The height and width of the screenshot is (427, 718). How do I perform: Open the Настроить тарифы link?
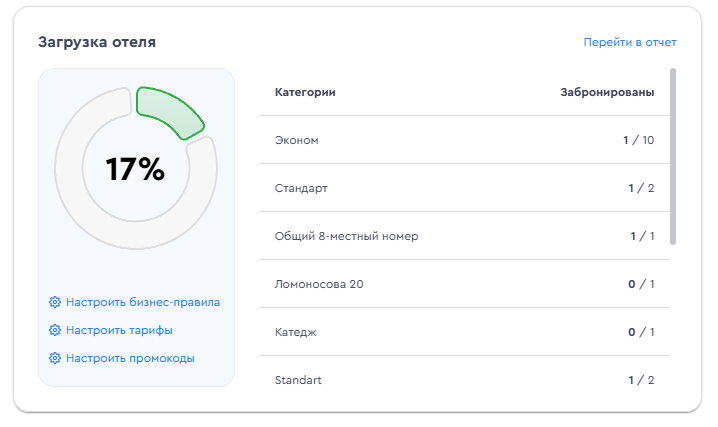click(119, 330)
